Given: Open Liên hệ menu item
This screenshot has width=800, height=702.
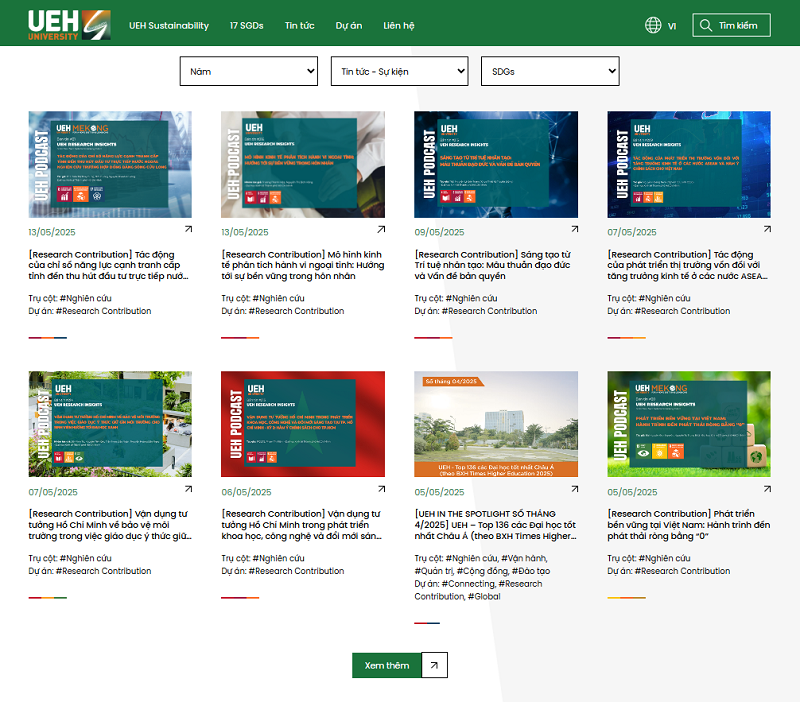Looking at the screenshot, I should coord(399,26).
